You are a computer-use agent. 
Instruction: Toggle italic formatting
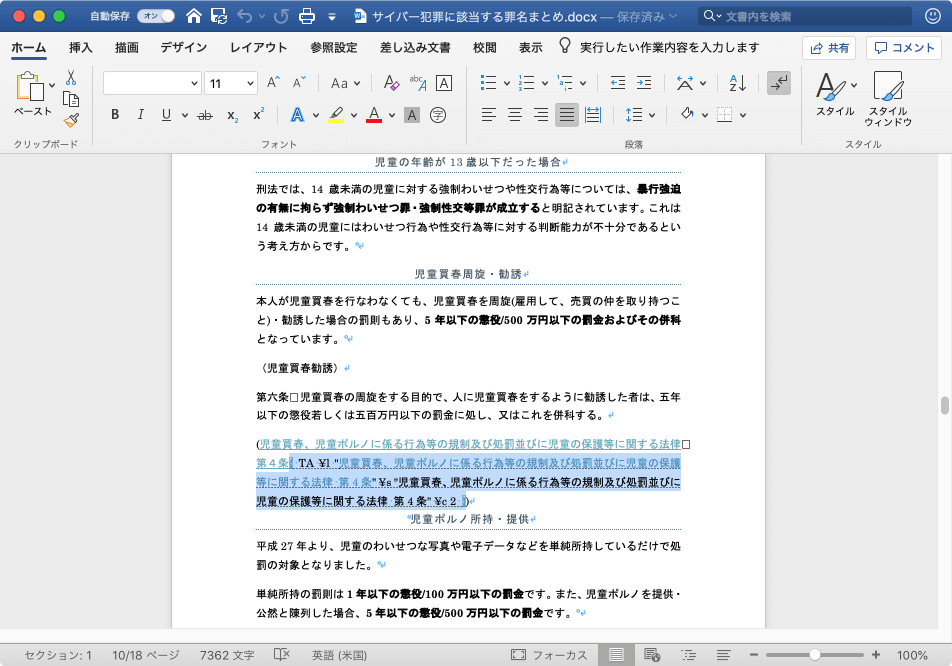coord(140,115)
